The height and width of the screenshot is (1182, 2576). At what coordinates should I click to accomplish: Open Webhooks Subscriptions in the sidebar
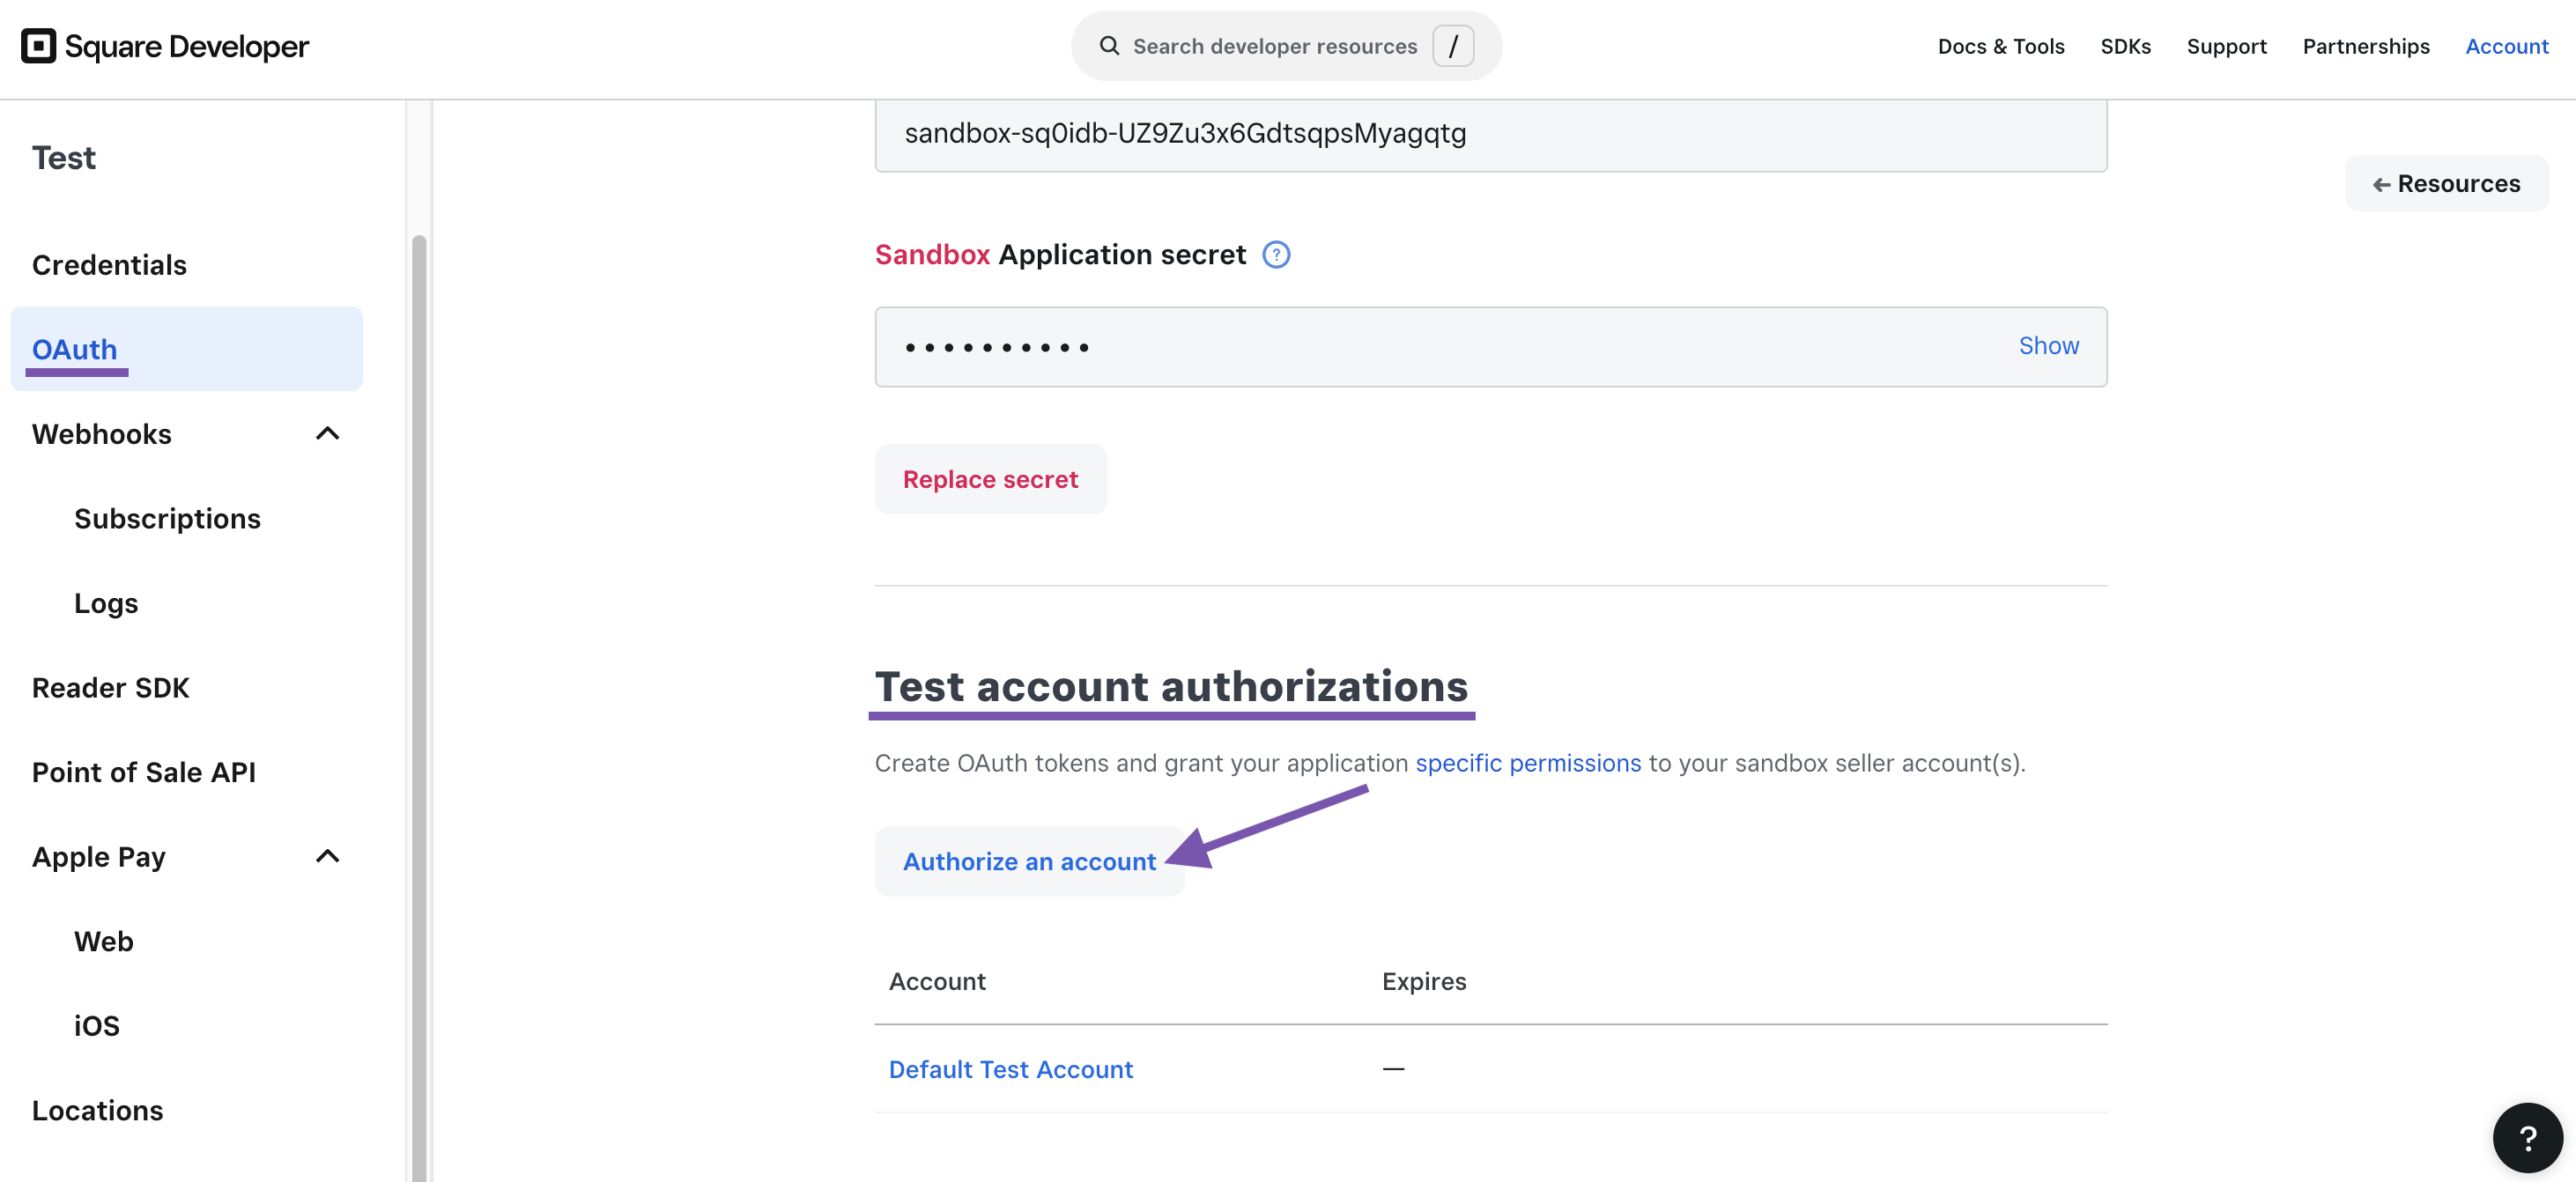(x=167, y=519)
